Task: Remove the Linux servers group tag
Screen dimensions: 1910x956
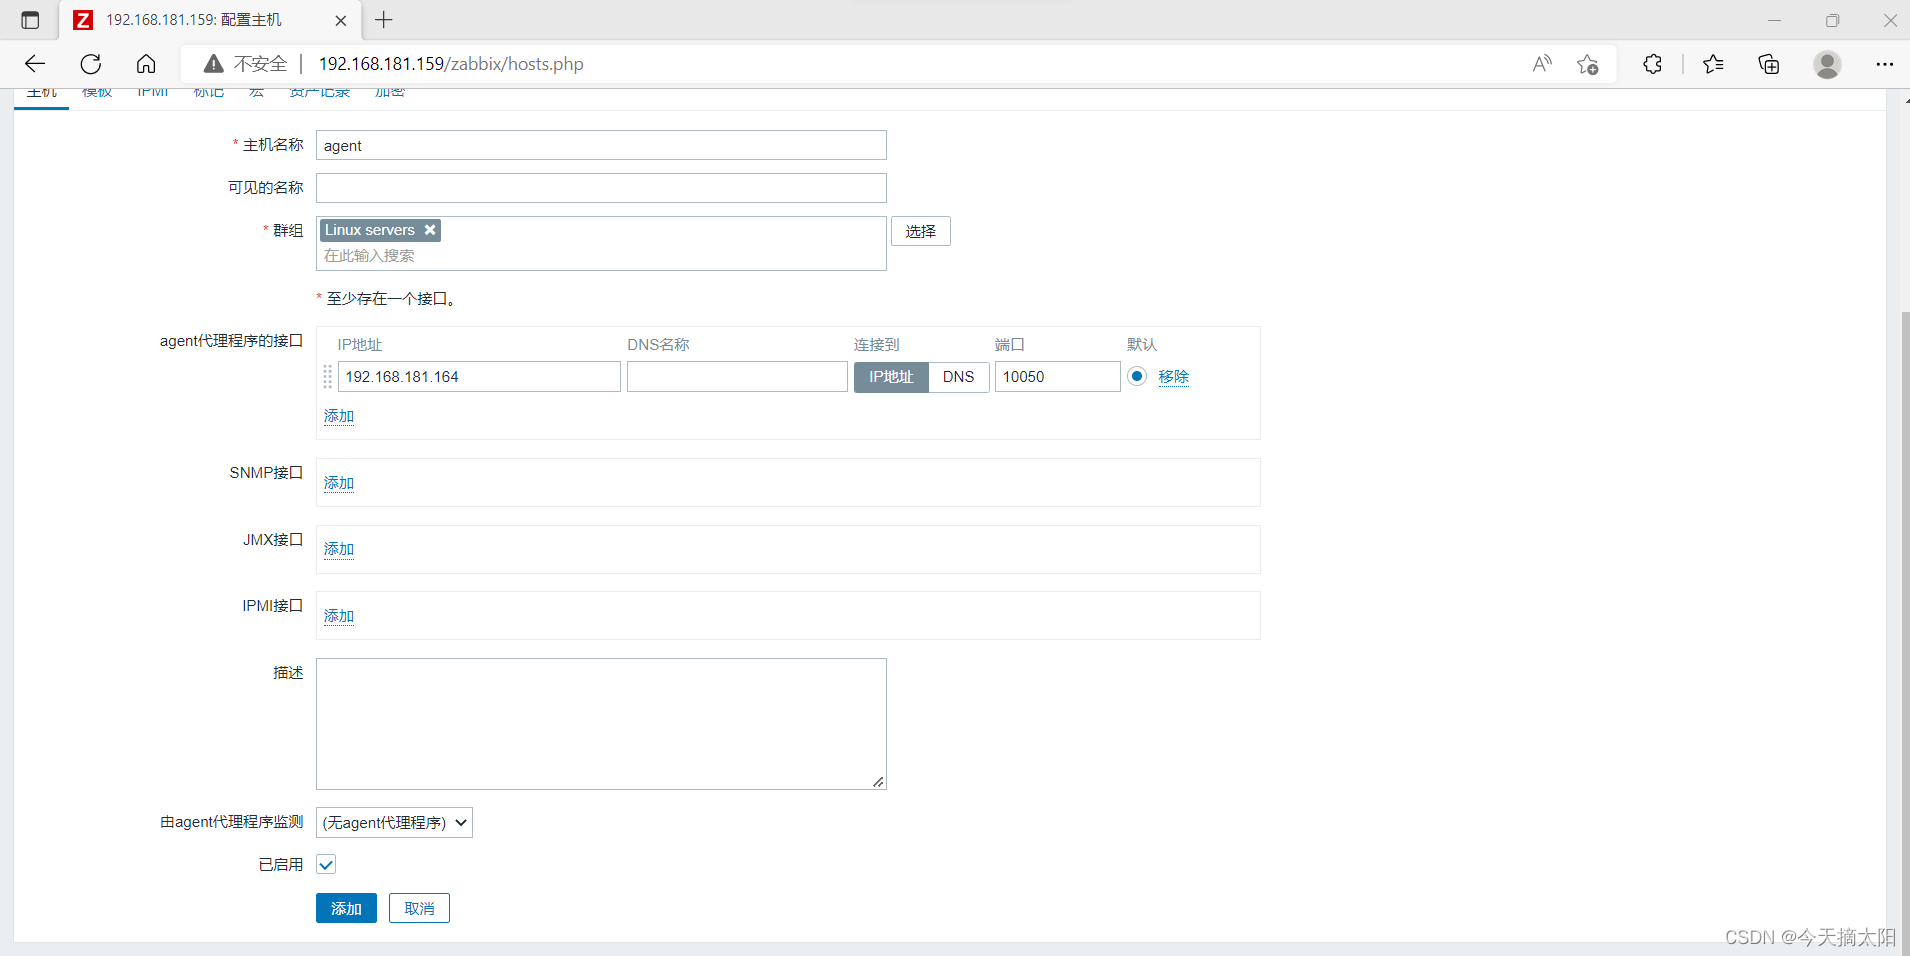Action: point(430,230)
